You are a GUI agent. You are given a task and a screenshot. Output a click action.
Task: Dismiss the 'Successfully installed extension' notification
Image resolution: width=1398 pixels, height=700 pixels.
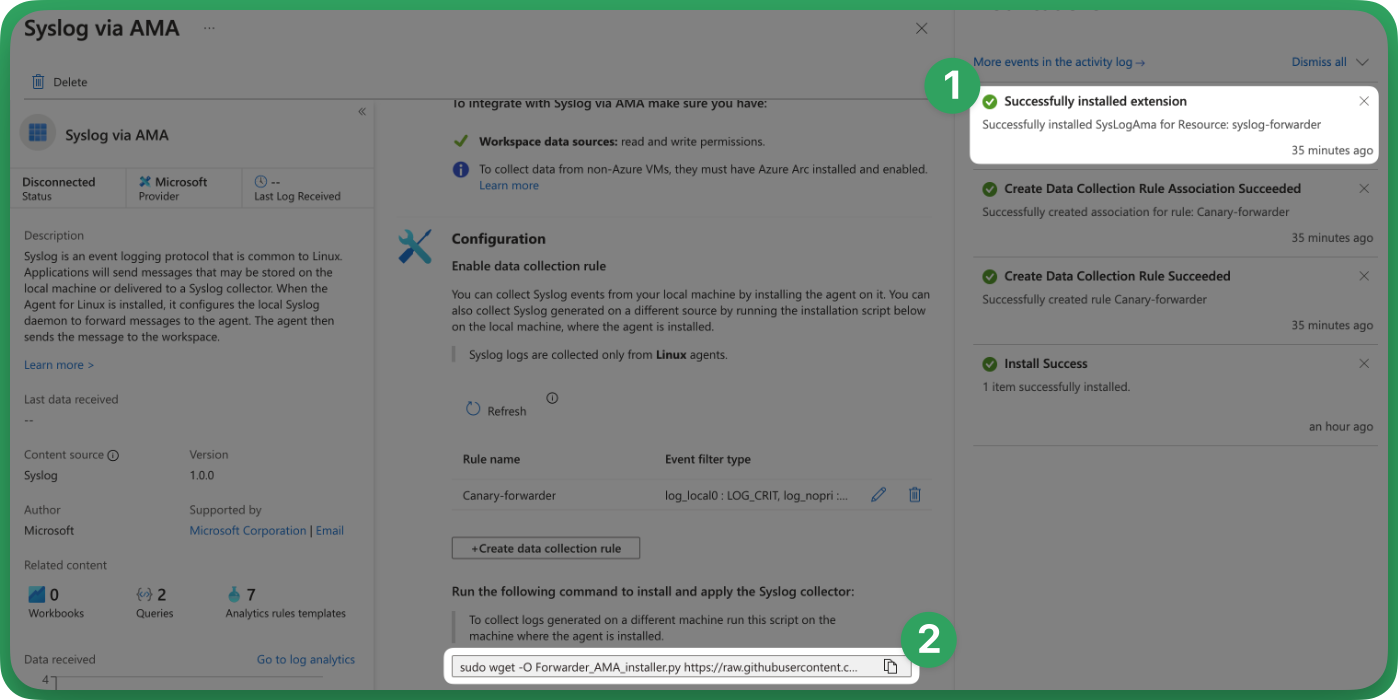tap(1364, 101)
